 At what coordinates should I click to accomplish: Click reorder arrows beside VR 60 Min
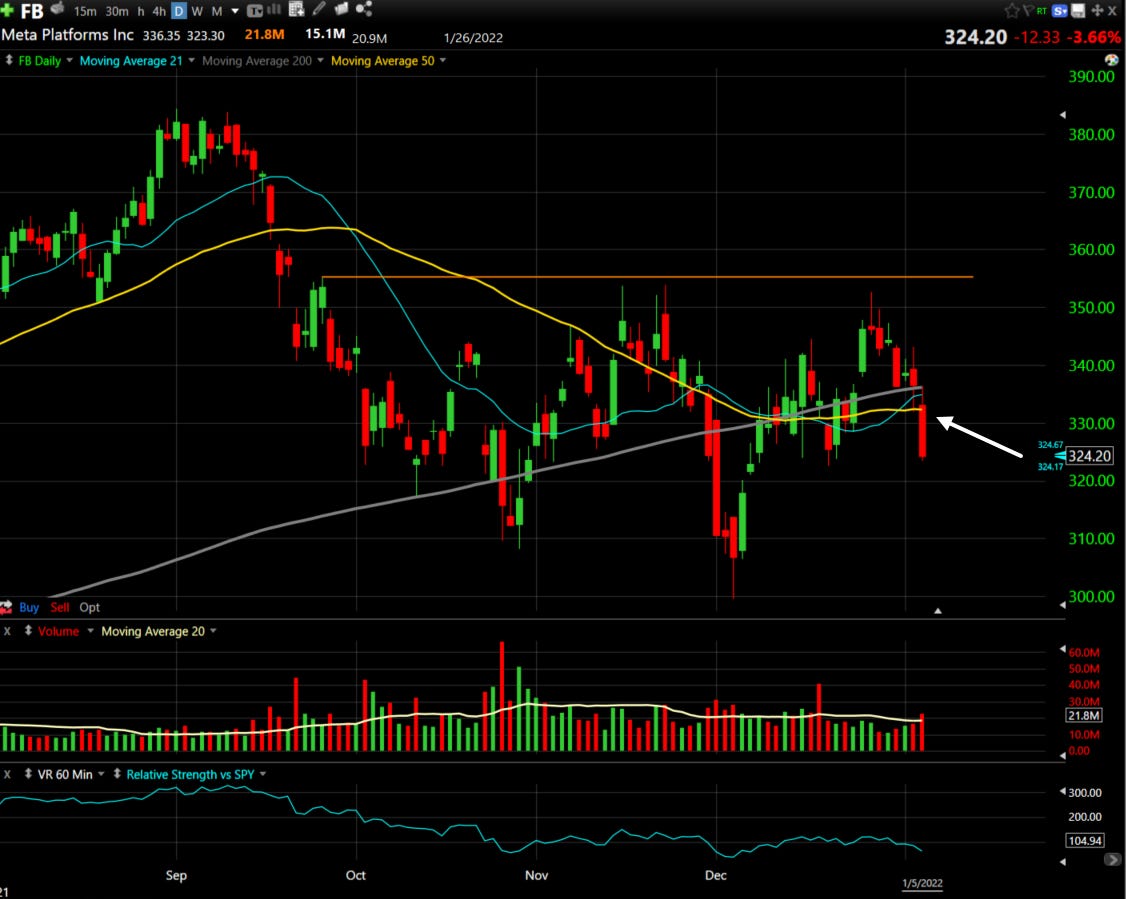28,775
